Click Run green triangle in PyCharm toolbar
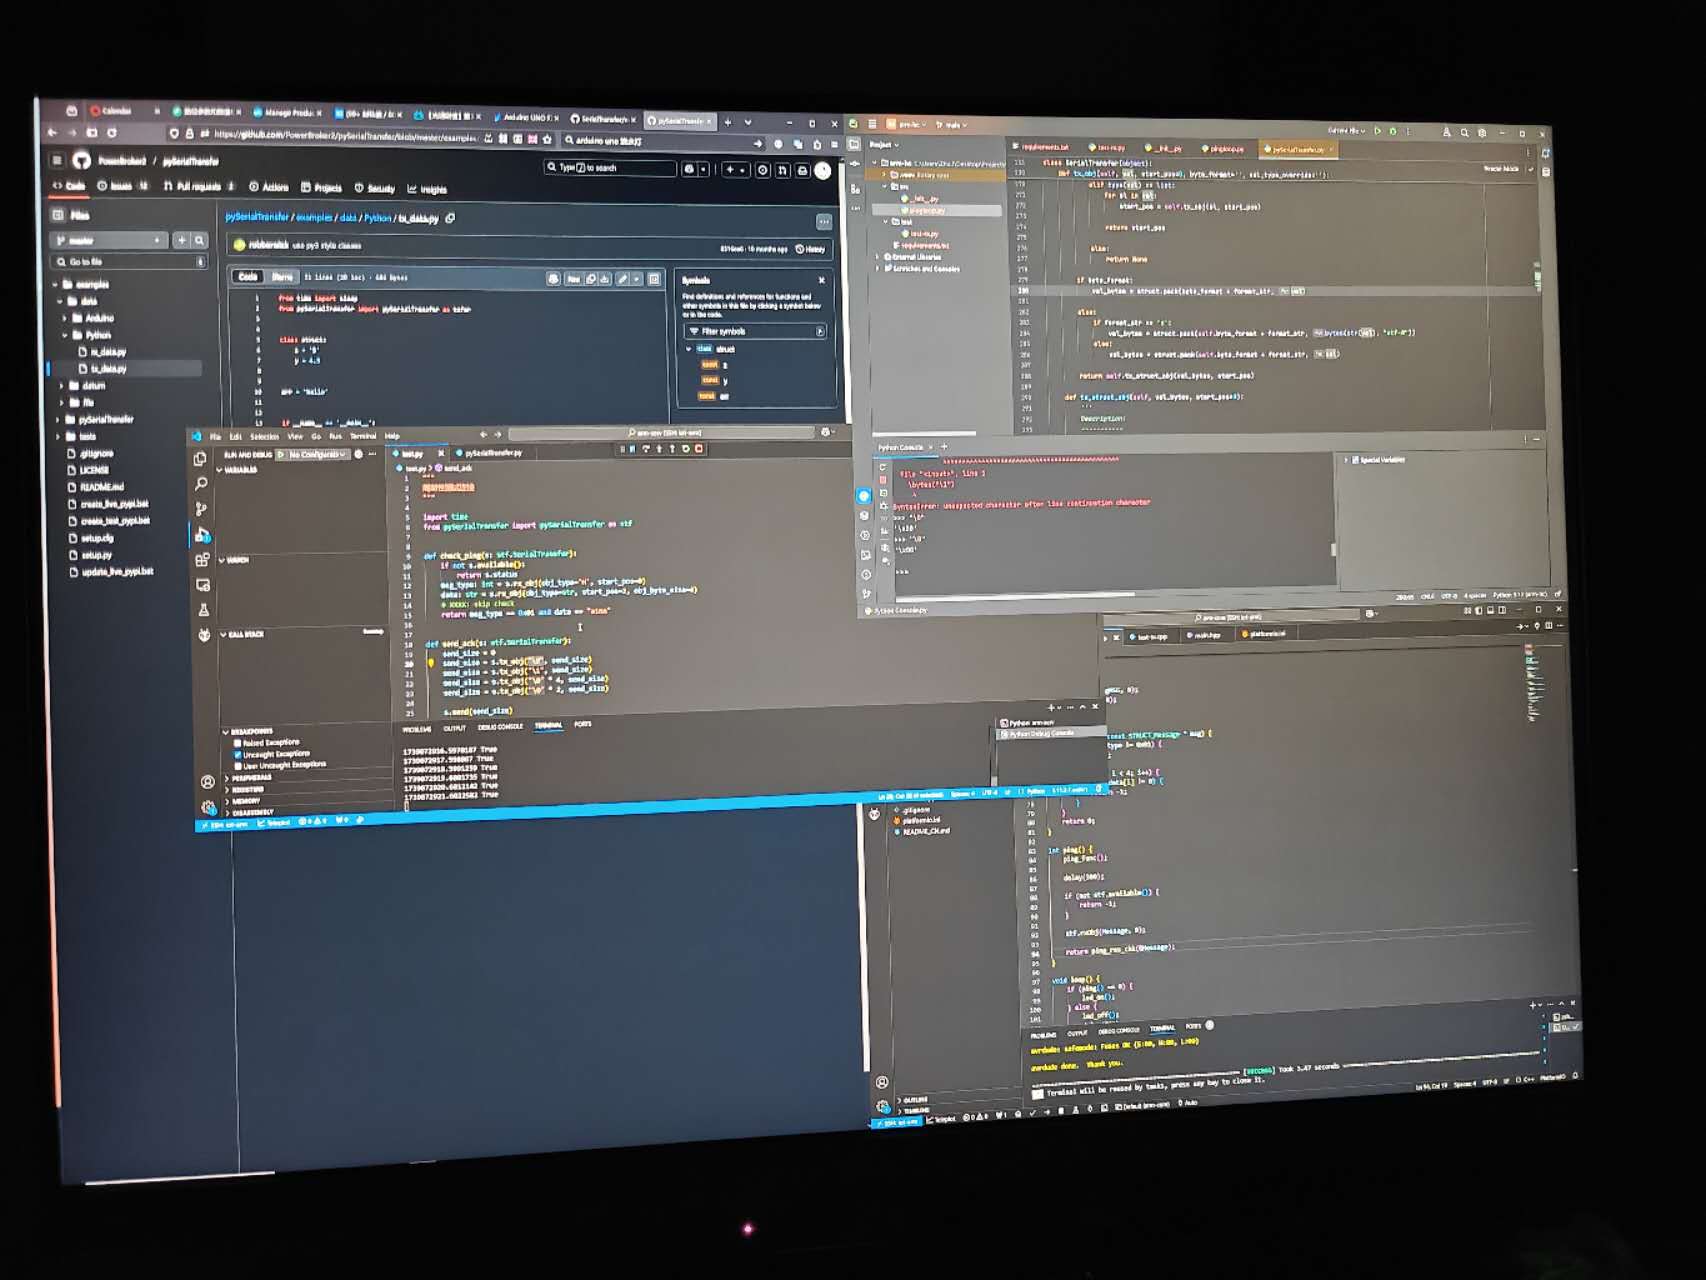Viewport: 1706px width, 1280px height. point(1378,131)
